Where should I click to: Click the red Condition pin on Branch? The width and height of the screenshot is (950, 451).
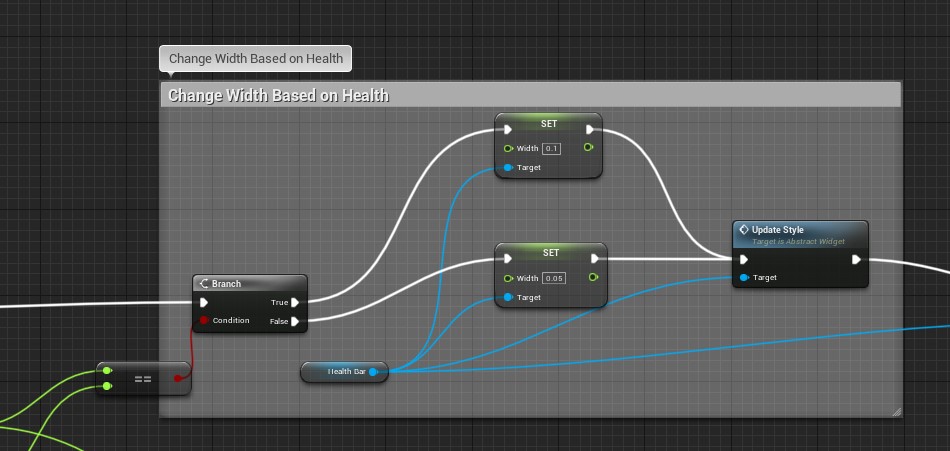coord(203,321)
